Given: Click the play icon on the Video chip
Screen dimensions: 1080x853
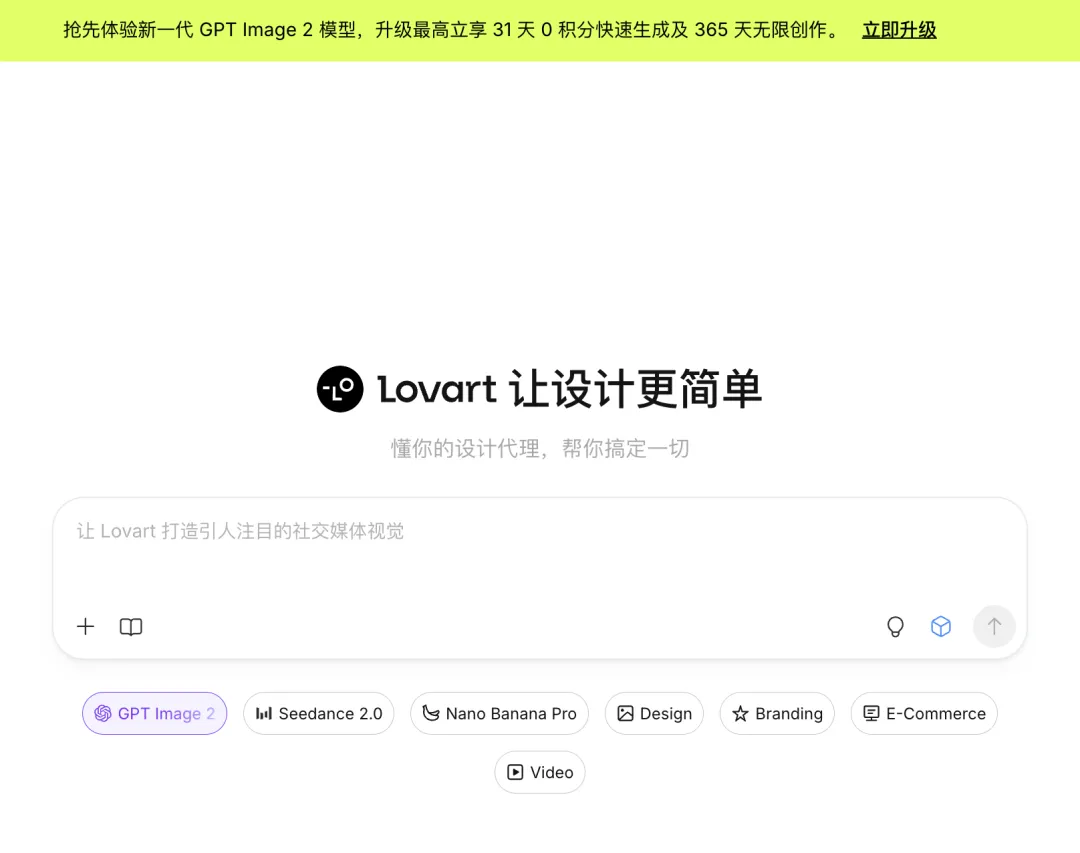Looking at the screenshot, I should 514,772.
